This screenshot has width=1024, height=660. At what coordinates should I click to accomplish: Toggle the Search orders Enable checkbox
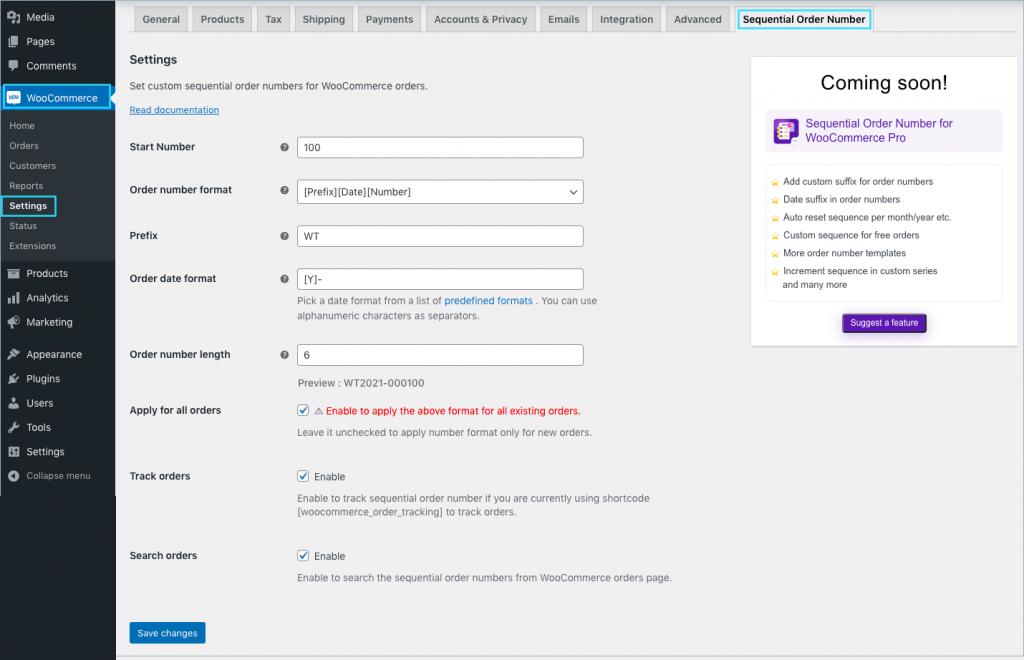click(x=303, y=556)
